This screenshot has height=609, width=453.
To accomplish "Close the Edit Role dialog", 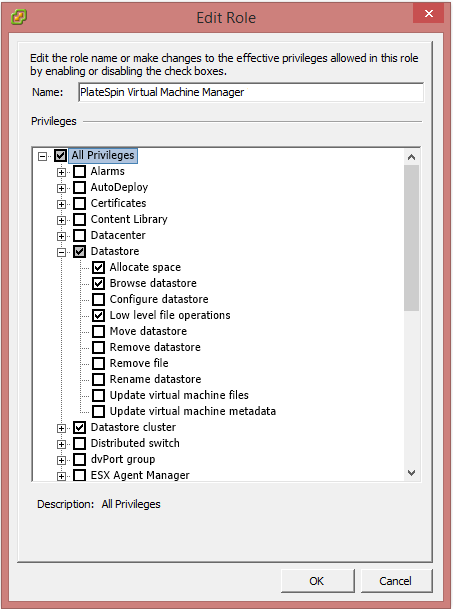I will point(429,14).
